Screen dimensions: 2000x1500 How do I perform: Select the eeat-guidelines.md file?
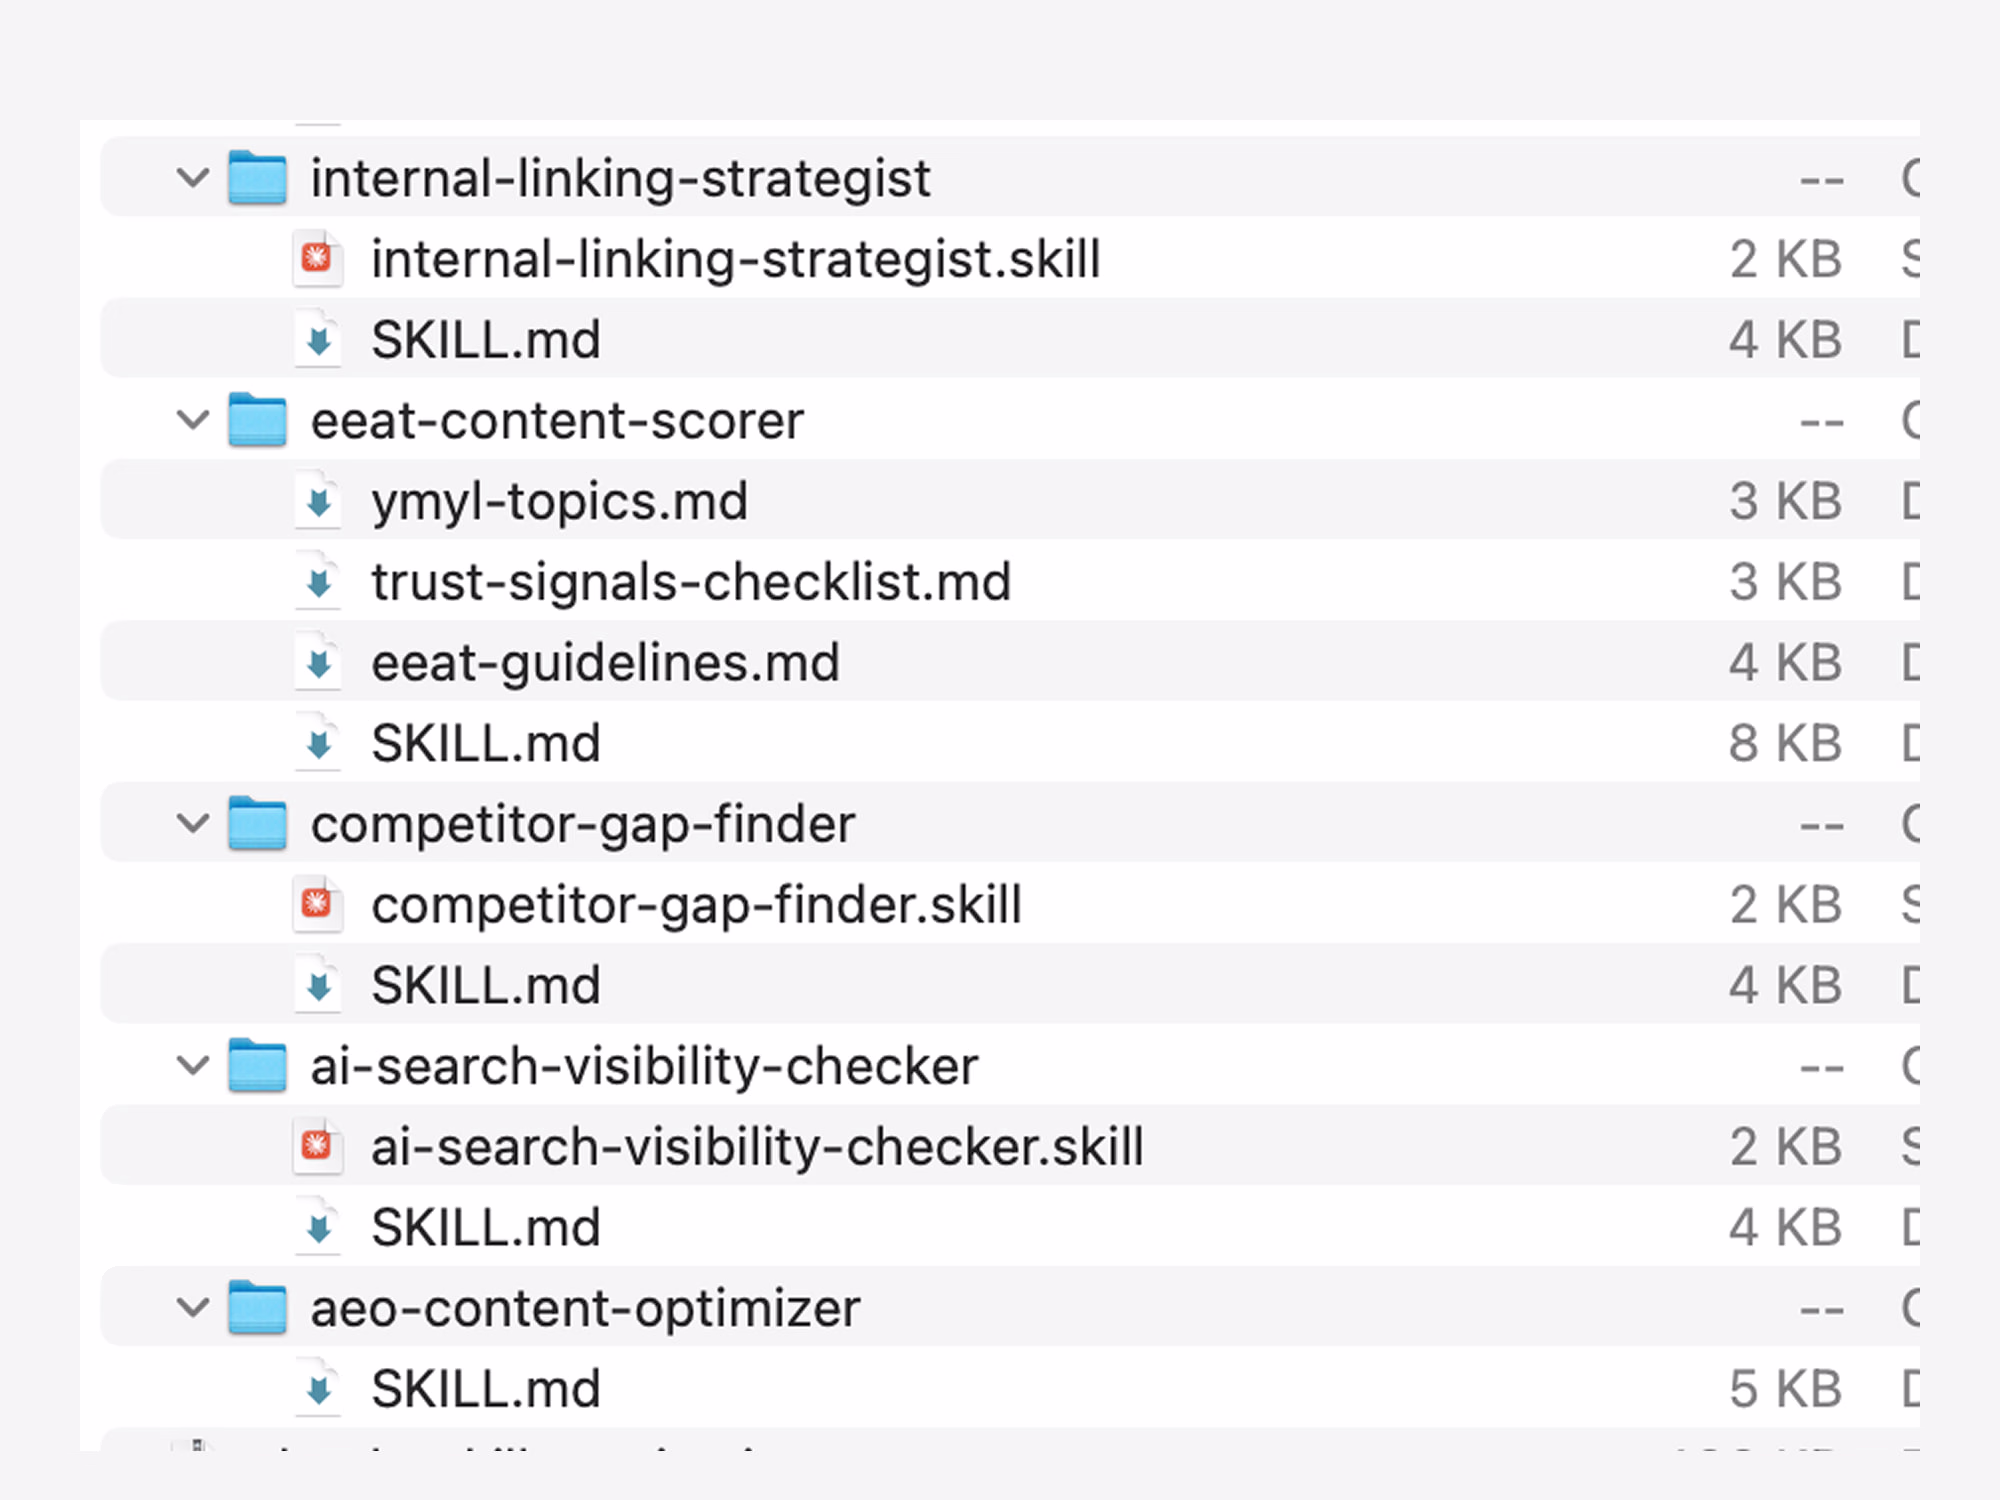coord(605,663)
